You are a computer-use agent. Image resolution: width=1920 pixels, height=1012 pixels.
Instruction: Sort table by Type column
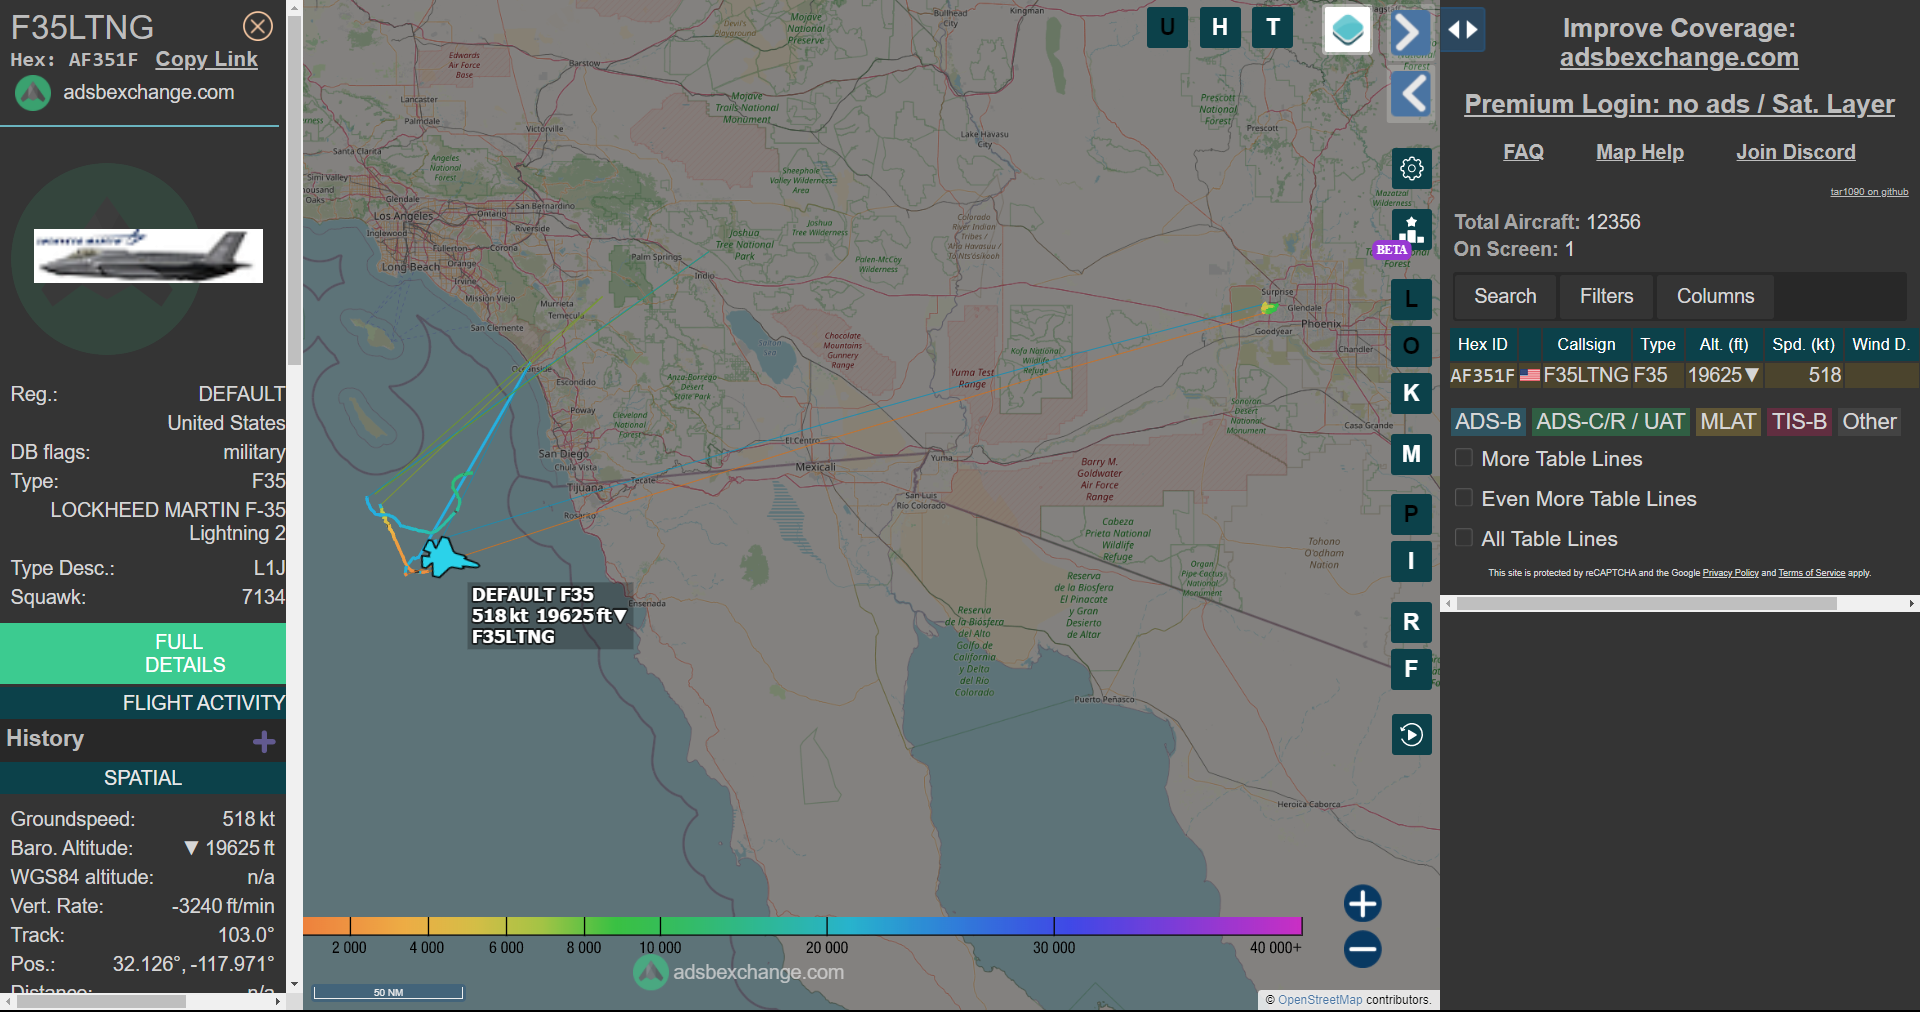(1657, 344)
